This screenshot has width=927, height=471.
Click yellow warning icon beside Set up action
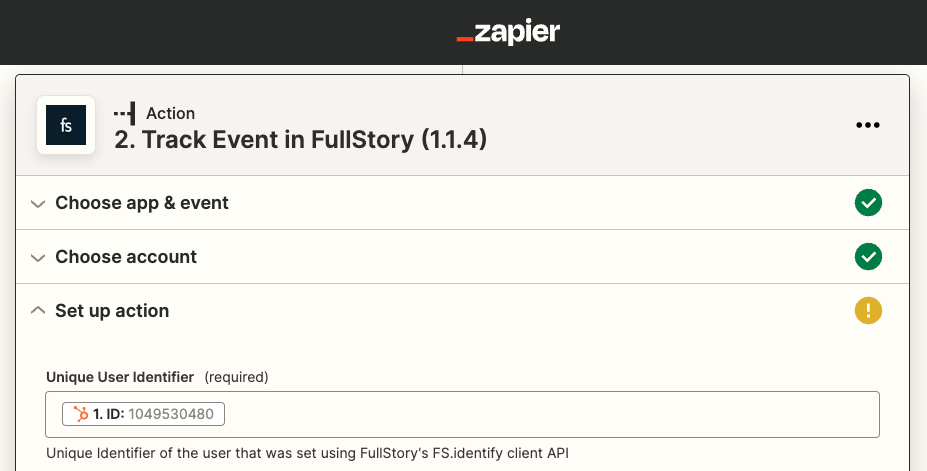868,311
